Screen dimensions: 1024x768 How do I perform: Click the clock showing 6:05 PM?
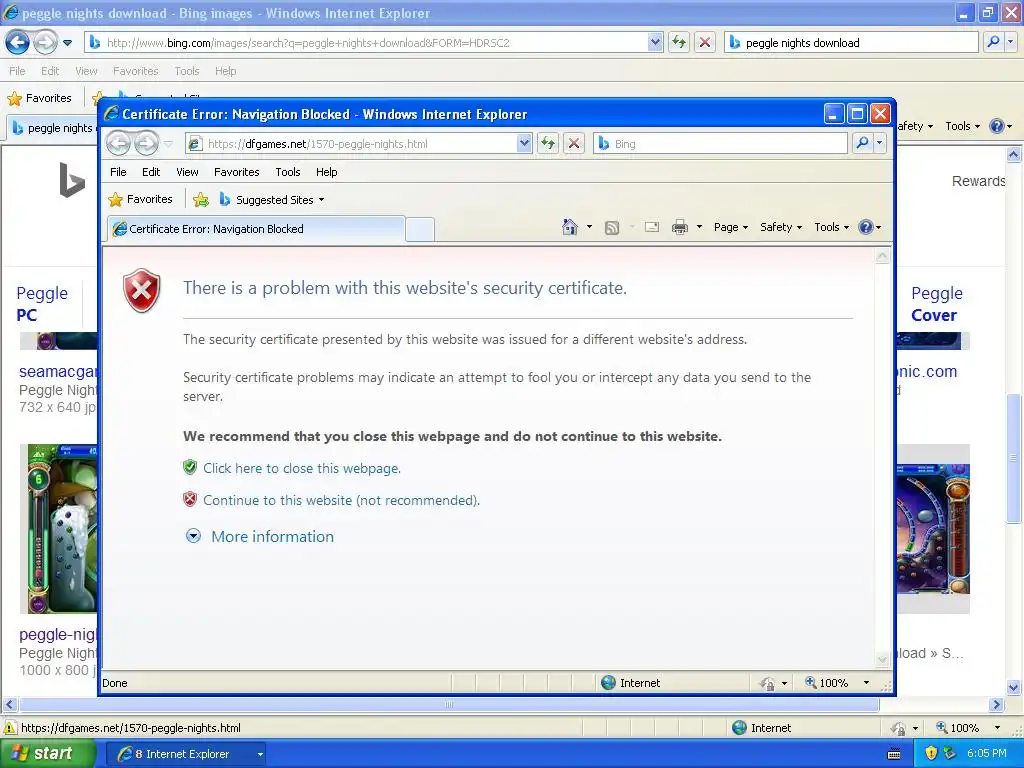(987, 754)
